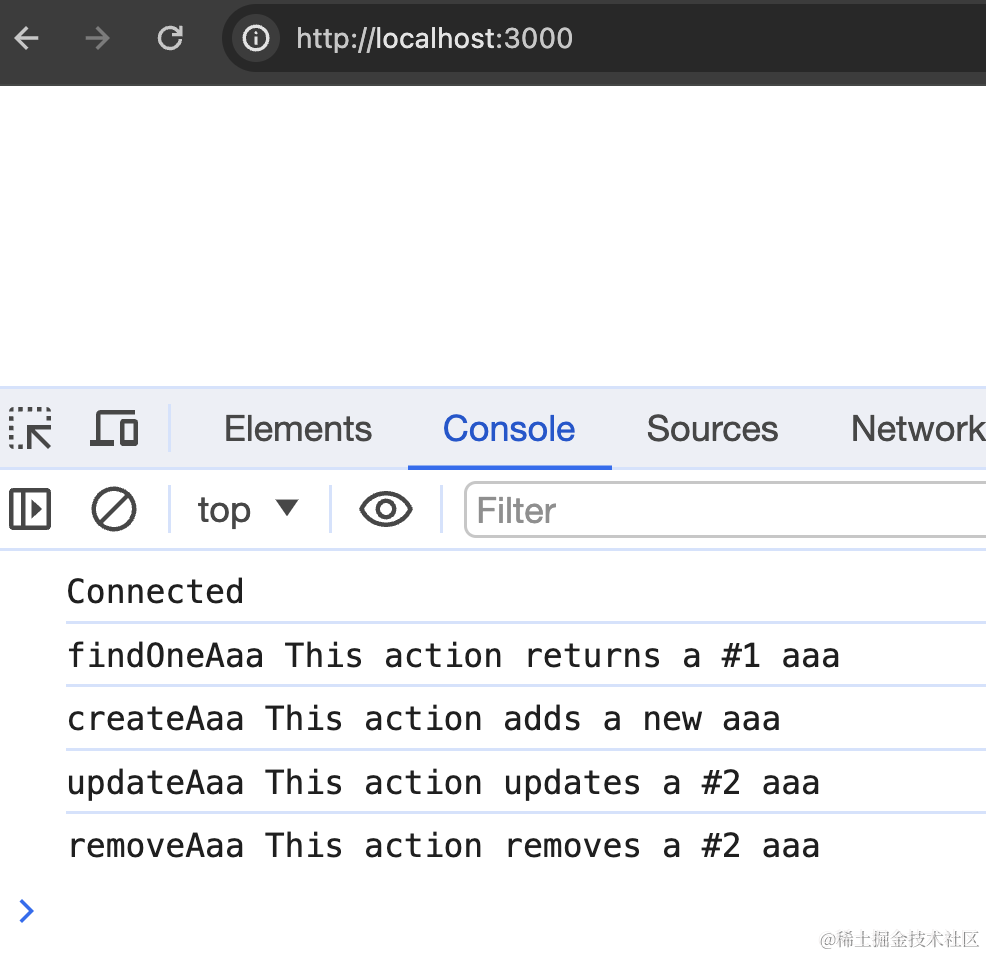Activate the inspect element picker tool

[x=31, y=429]
